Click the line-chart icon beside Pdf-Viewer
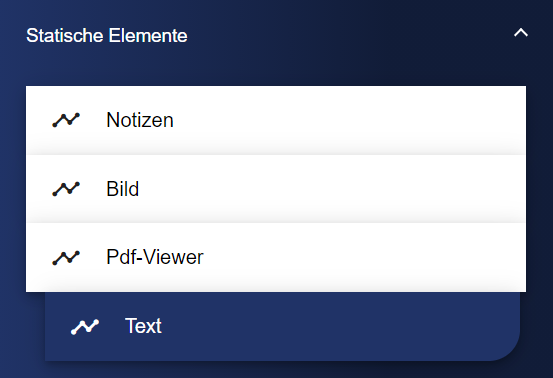 66,257
